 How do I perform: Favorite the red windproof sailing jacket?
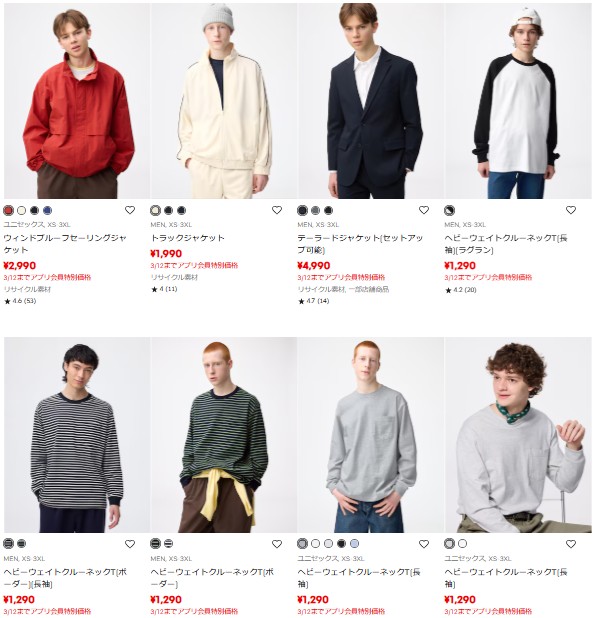pos(130,210)
